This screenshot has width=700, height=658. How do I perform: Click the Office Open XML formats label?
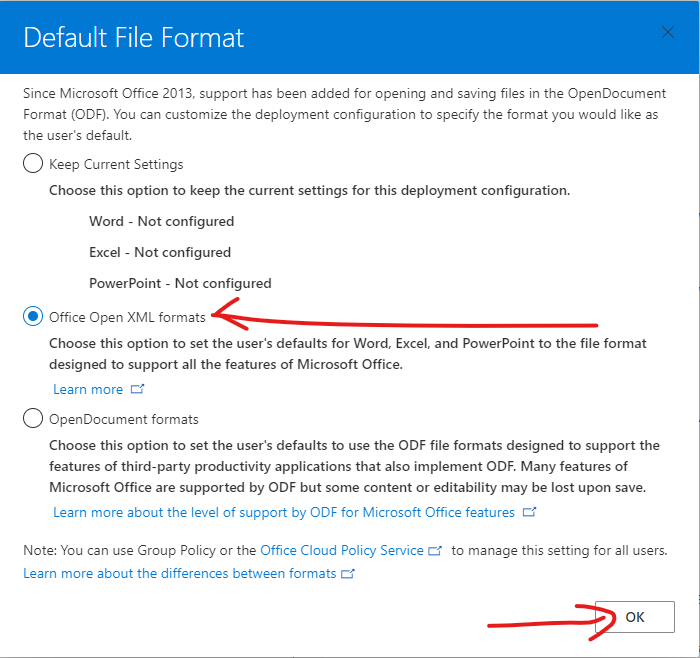coord(127,317)
